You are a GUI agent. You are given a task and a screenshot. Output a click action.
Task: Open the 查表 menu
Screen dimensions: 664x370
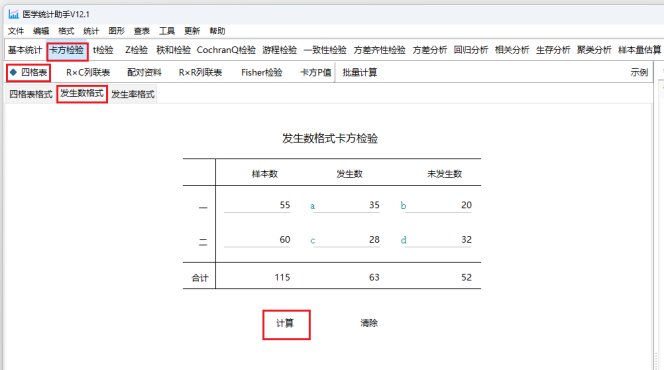(x=141, y=31)
